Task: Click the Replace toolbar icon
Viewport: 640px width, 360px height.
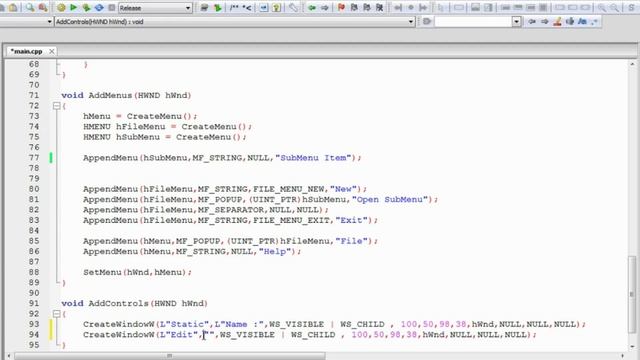Action: click(x=42, y=7)
